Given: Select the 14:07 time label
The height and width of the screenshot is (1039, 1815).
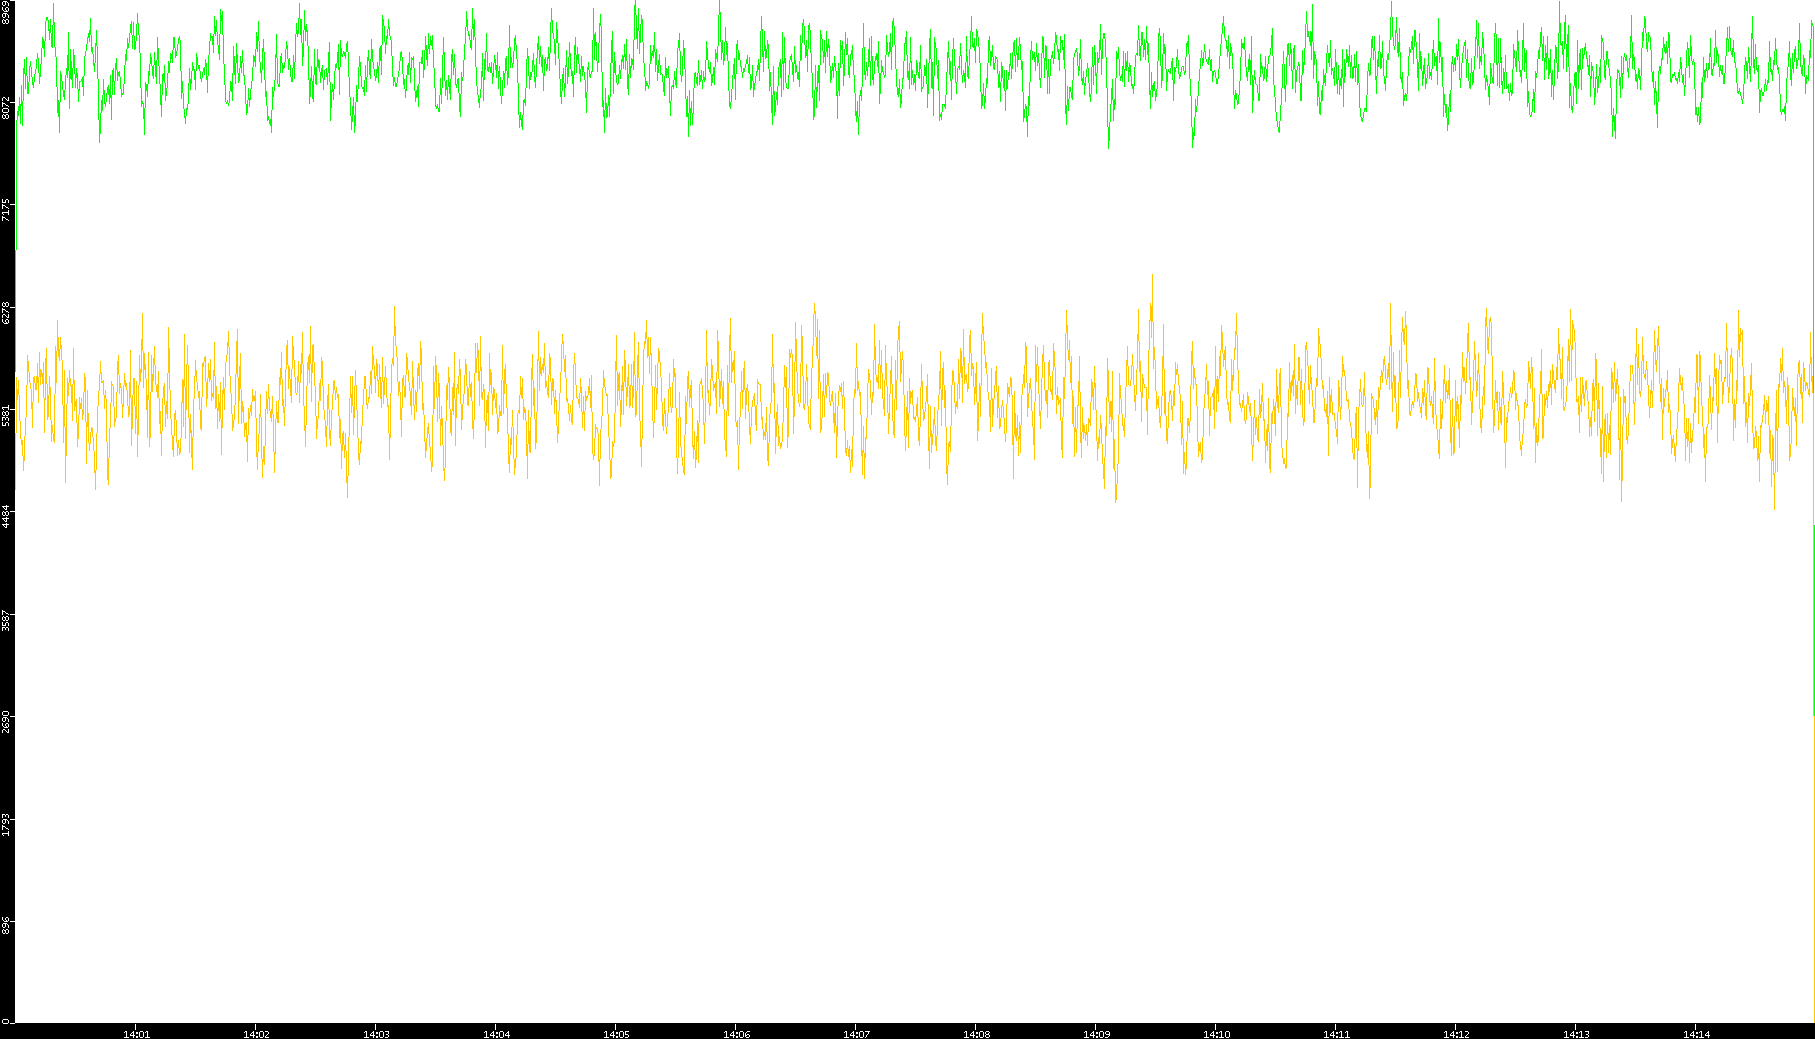Looking at the screenshot, I should point(856,1034).
